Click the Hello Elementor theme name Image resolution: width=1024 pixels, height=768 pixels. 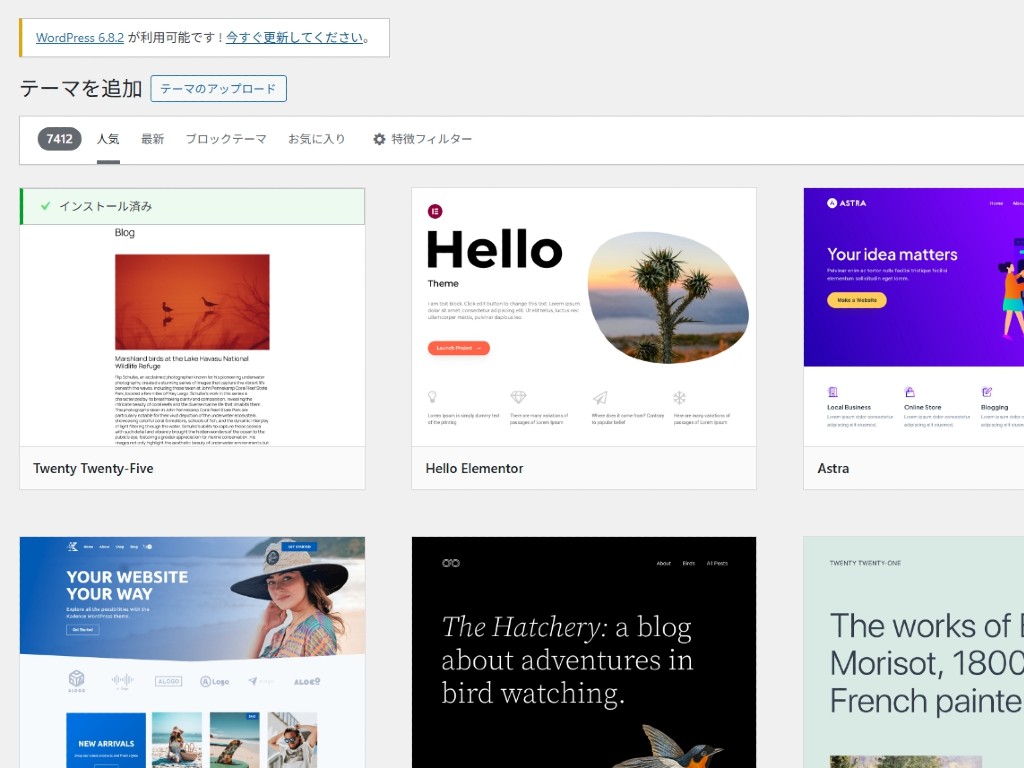pos(475,468)
